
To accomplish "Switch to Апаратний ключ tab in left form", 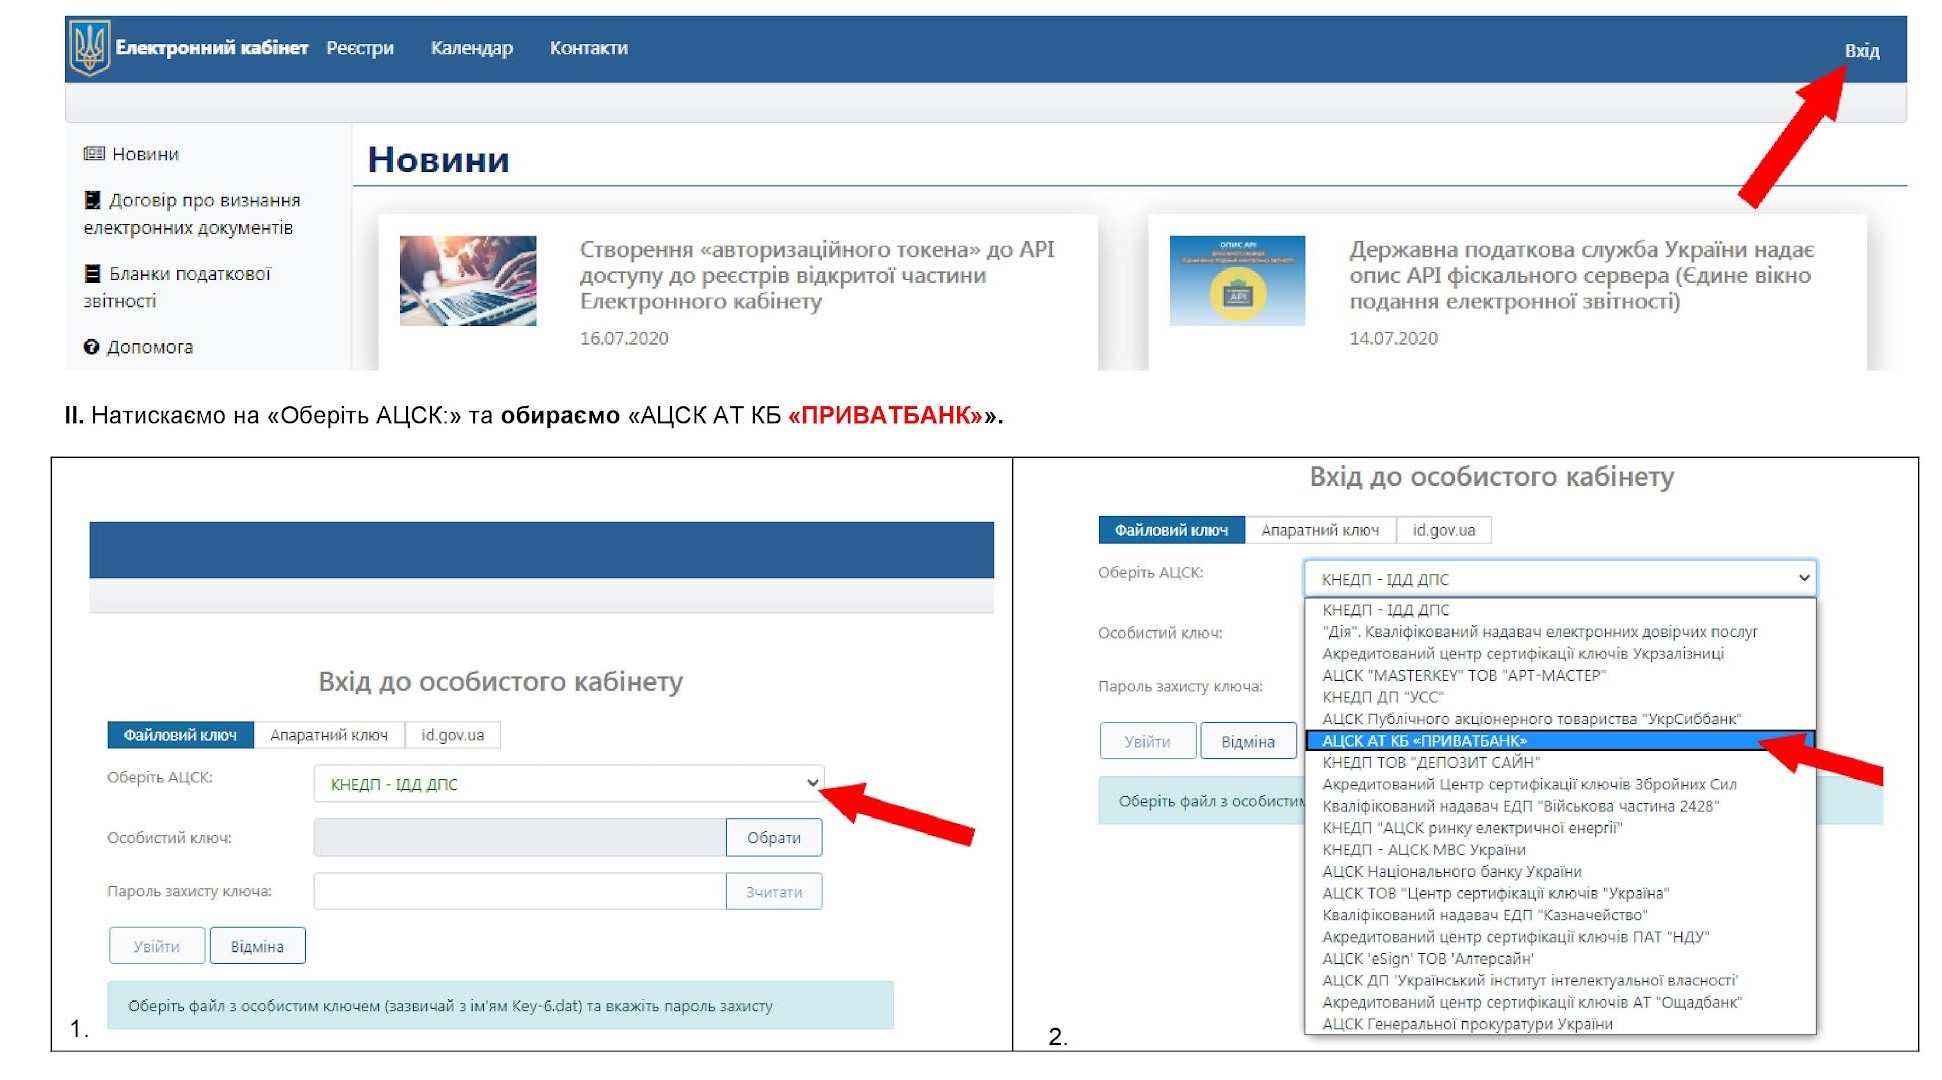I will coord(328,735).
